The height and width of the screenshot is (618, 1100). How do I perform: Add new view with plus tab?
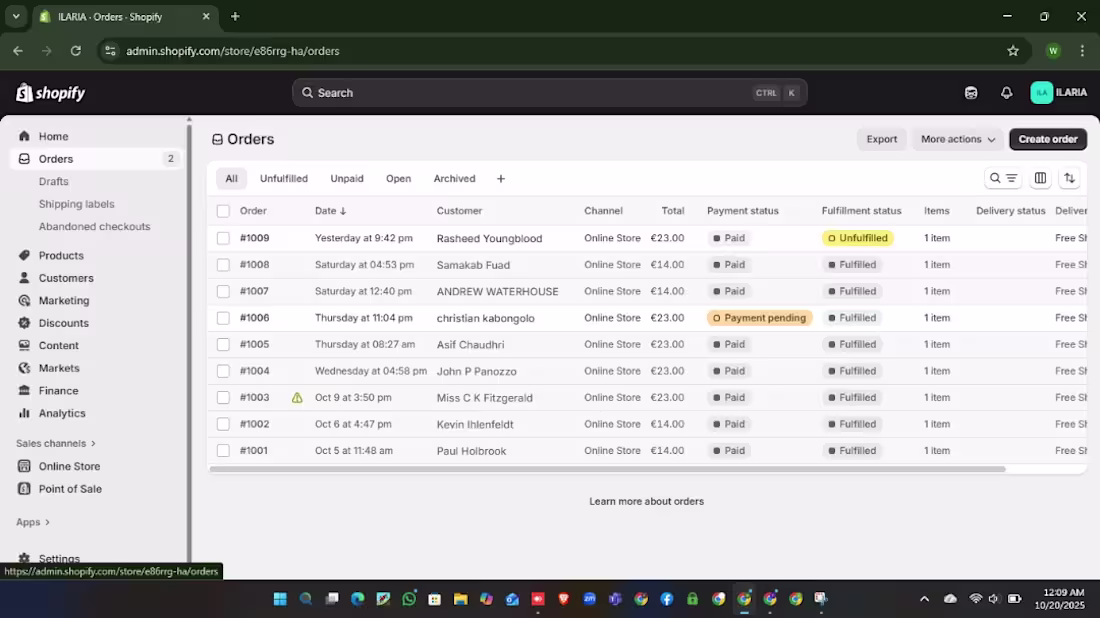click(x=500, y=178)
